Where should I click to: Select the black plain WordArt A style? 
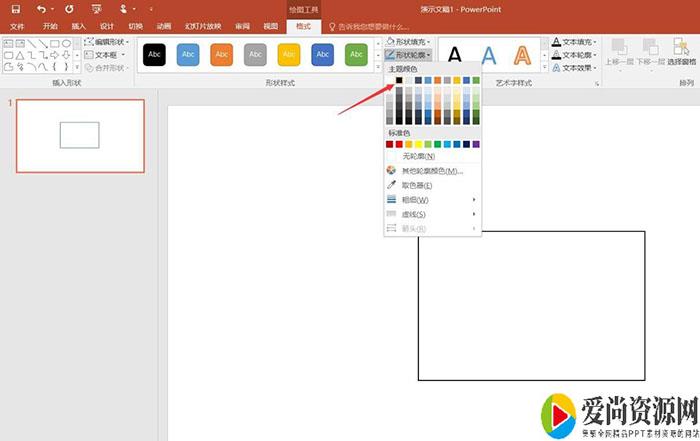pyautogui.click(x=454, y=56)
